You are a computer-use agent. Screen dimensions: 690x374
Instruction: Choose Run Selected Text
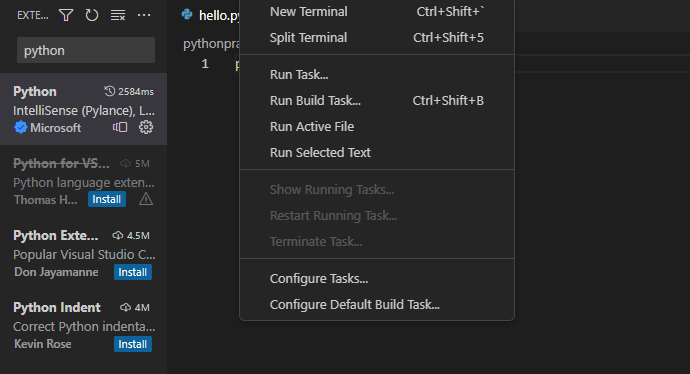377,153
